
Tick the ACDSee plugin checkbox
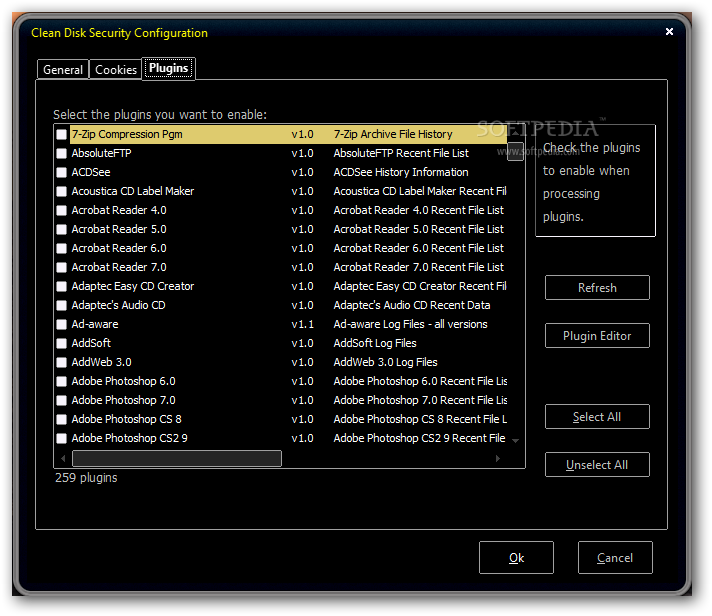(61, 172)
